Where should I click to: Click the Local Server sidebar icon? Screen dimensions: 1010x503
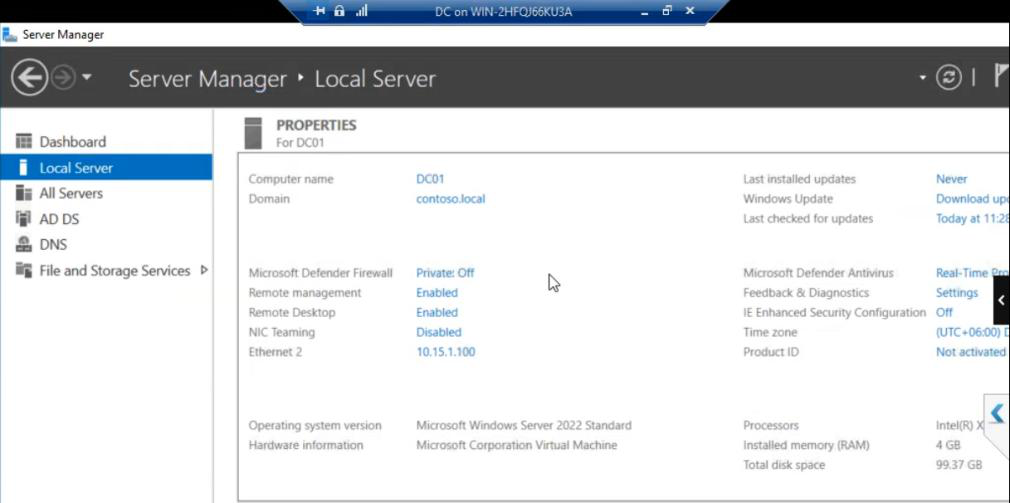[x=24, y=167]
